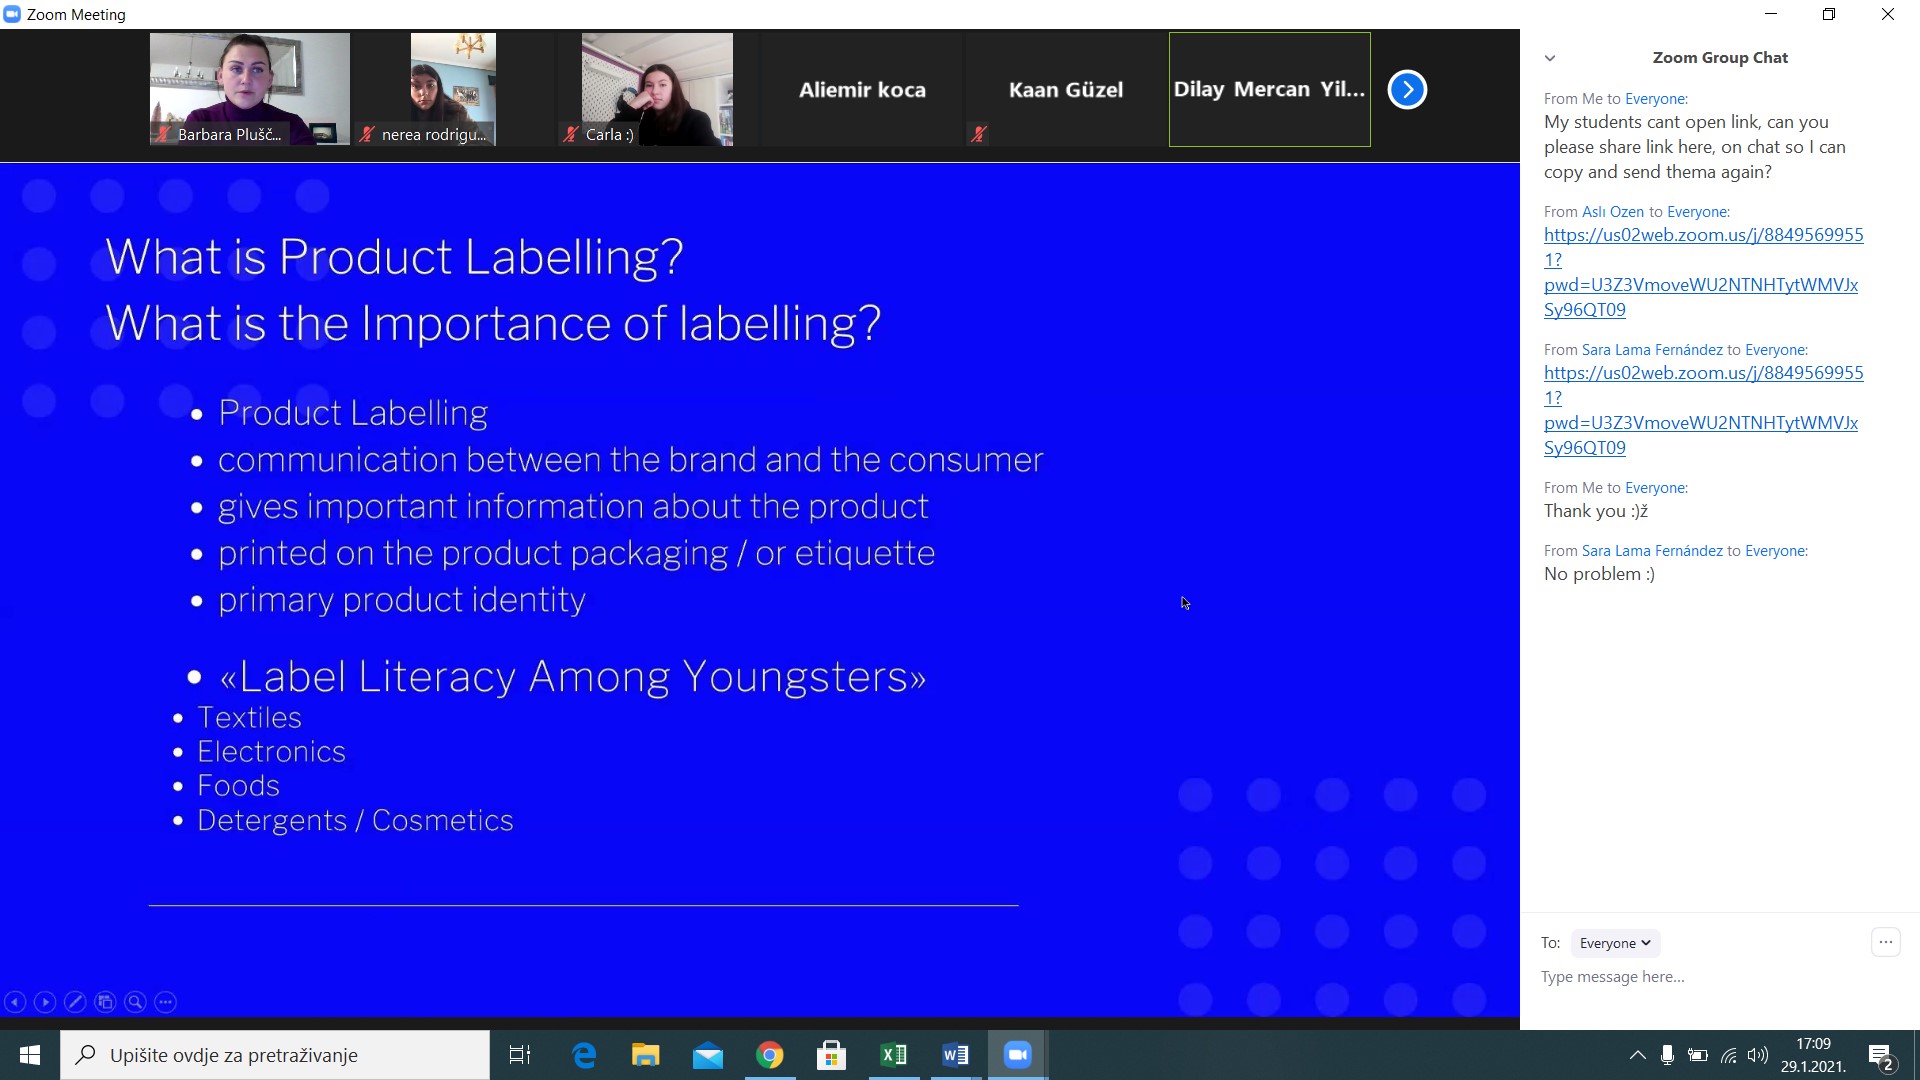Click 'Sara Lama Fernández' name above 'No problem :)'

(1652, 551)
